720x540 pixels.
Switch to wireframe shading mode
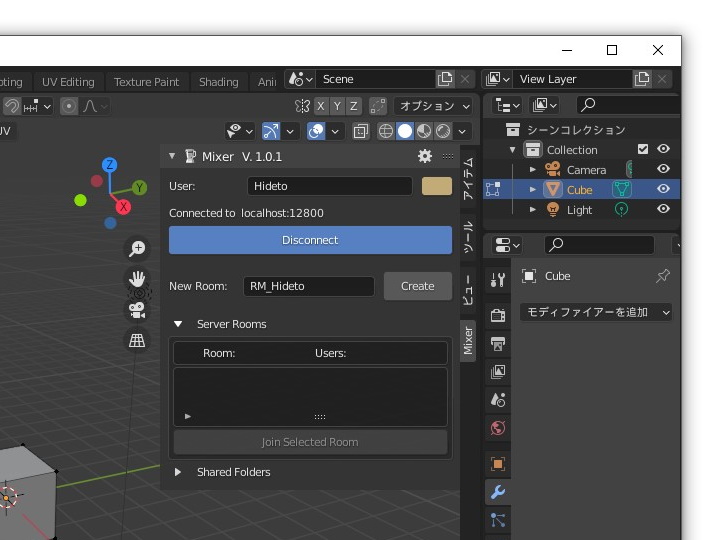pyautogui.click(x=386, y=131)
